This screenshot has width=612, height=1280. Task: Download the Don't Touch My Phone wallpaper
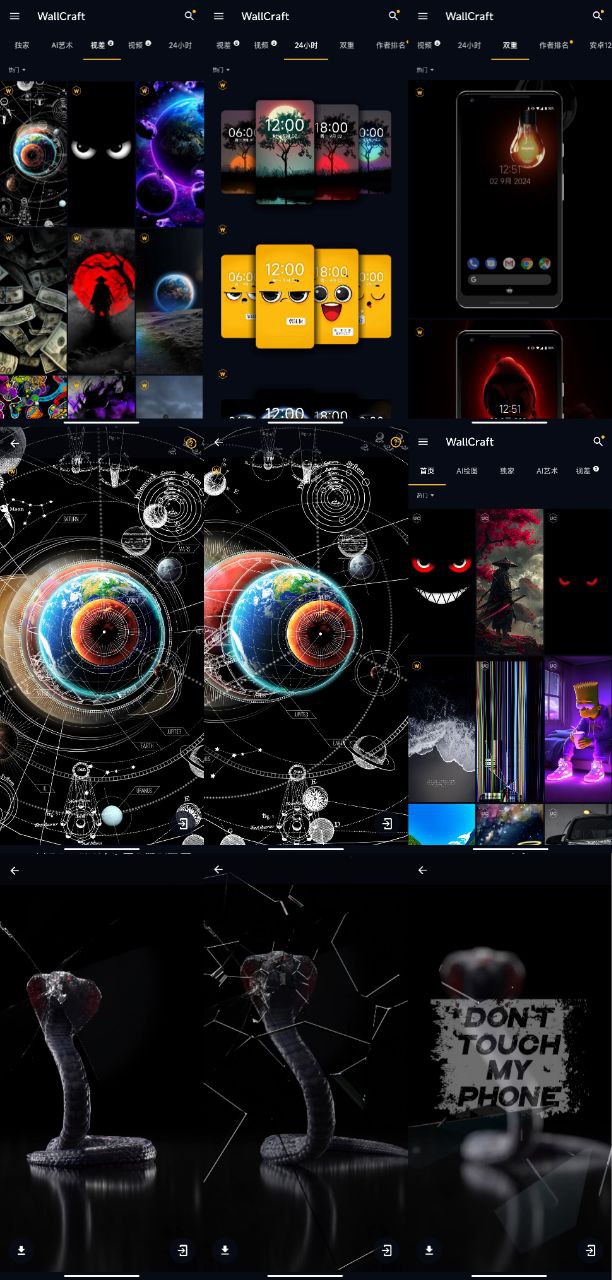click(429, 1250)
